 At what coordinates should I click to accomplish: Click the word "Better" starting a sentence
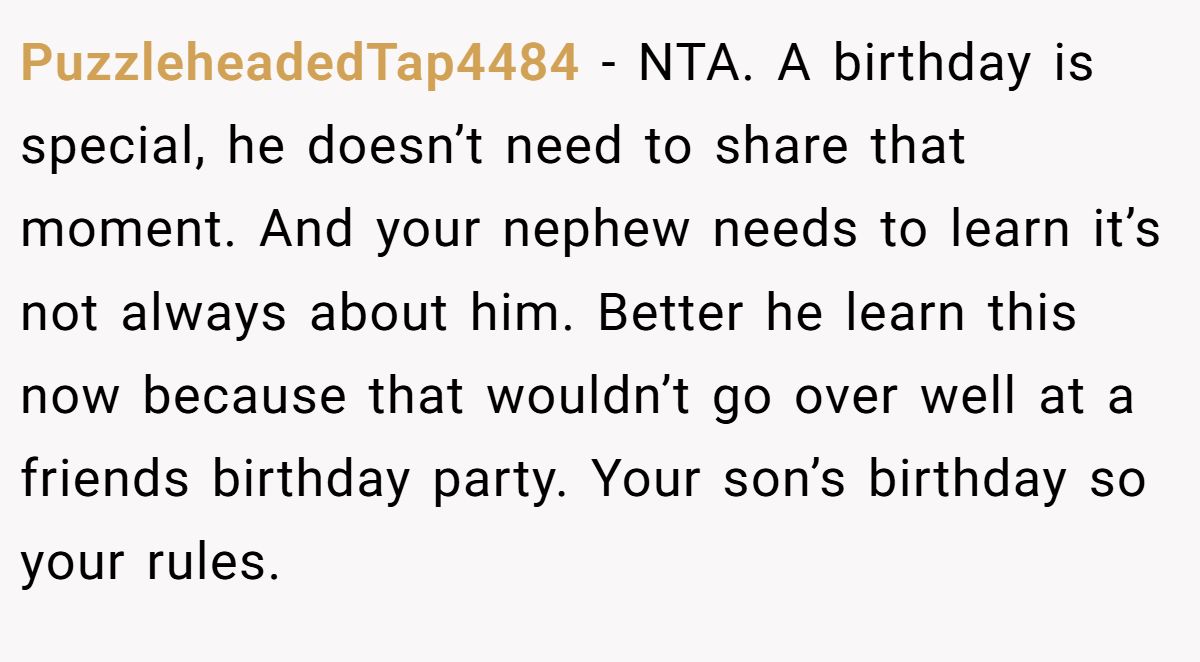coord(671,313)
